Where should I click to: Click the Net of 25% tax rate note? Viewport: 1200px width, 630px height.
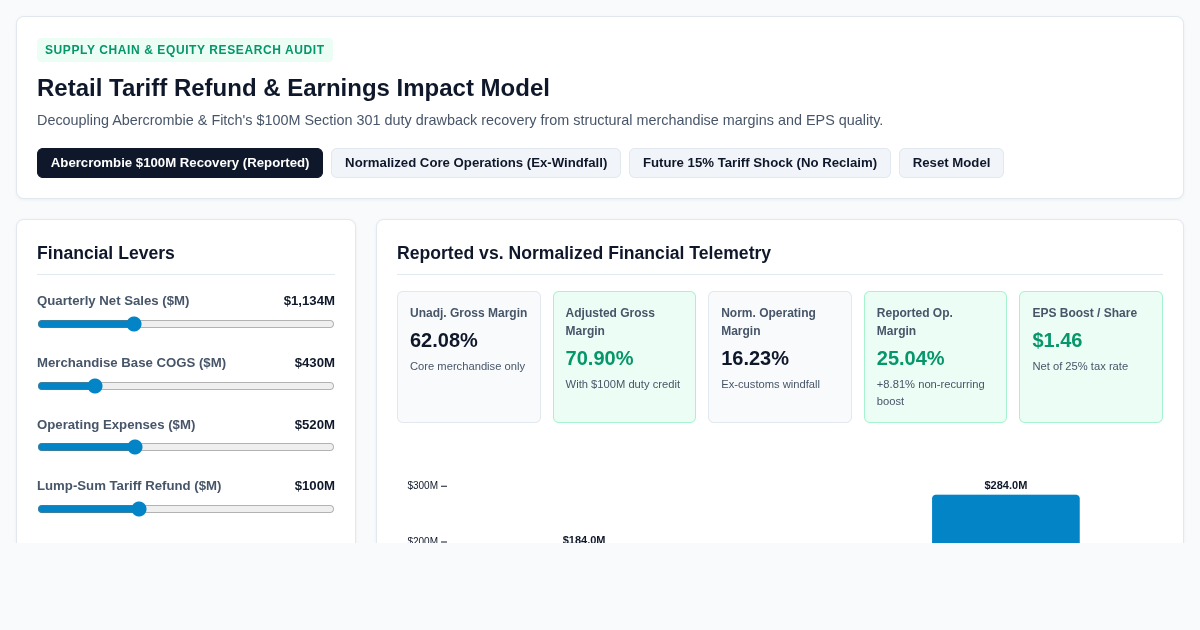pos(1080,366)
